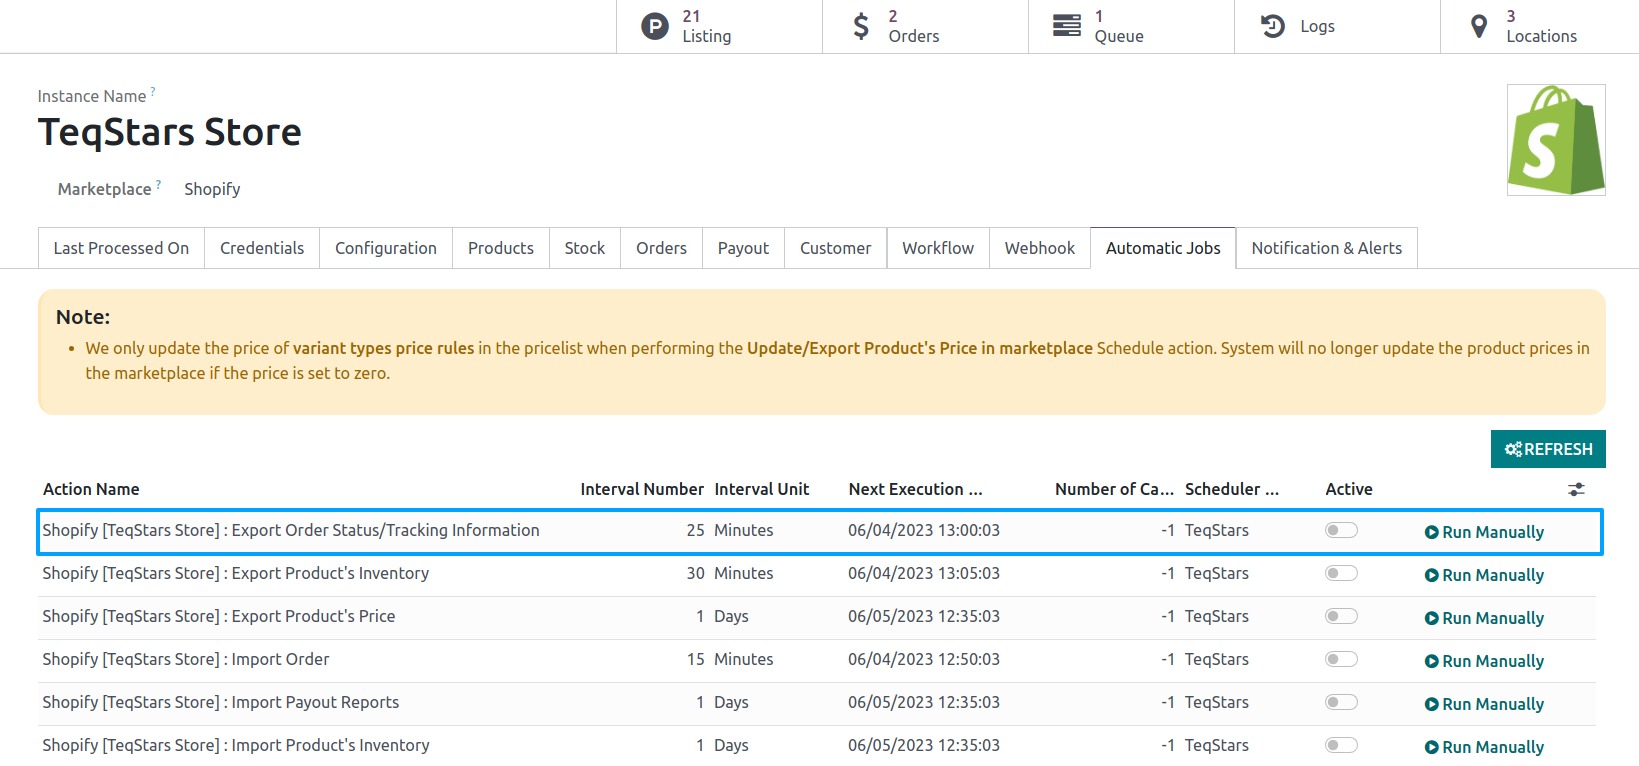Sort by Interval Number column

[642, 489]
